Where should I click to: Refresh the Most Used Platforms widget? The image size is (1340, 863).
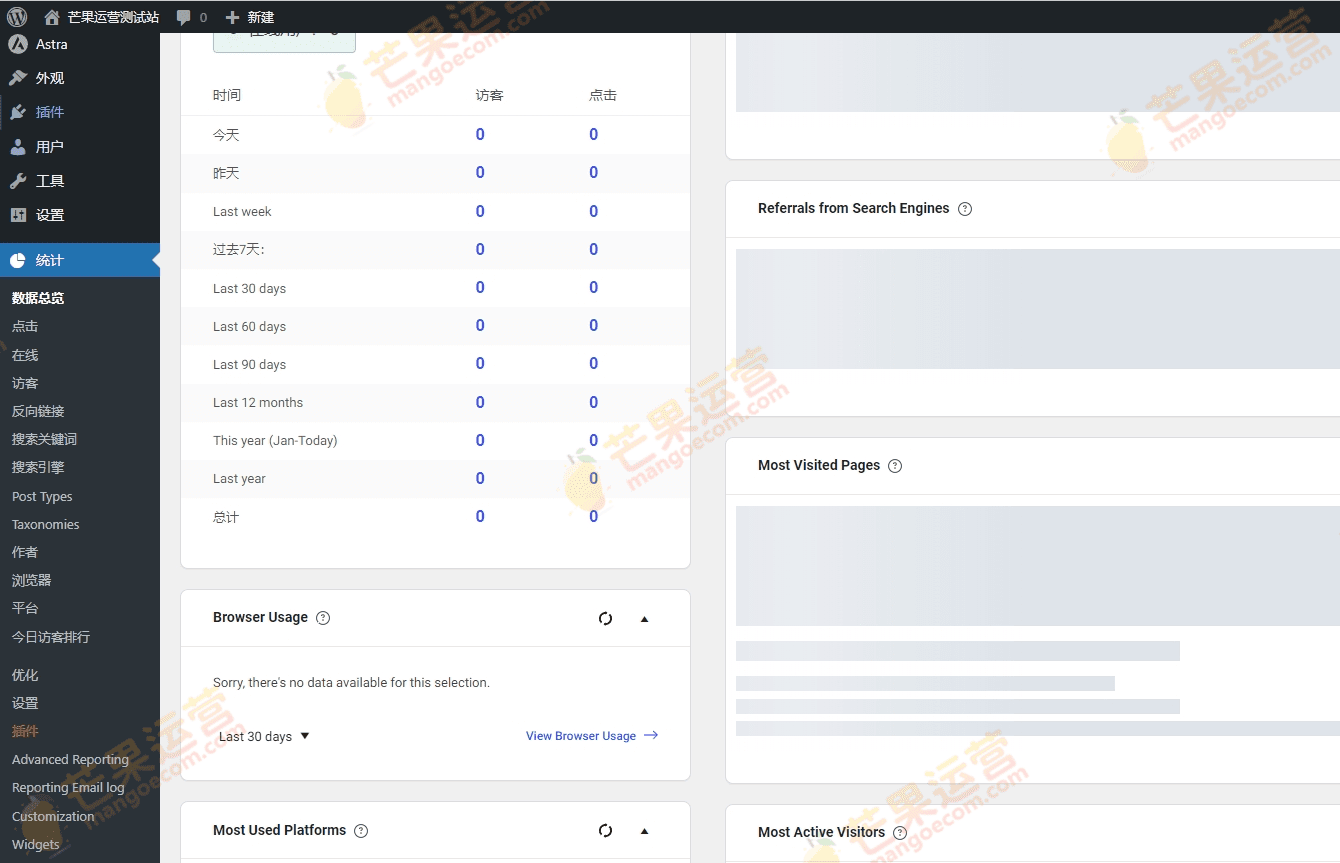click(x=605, y=830)
